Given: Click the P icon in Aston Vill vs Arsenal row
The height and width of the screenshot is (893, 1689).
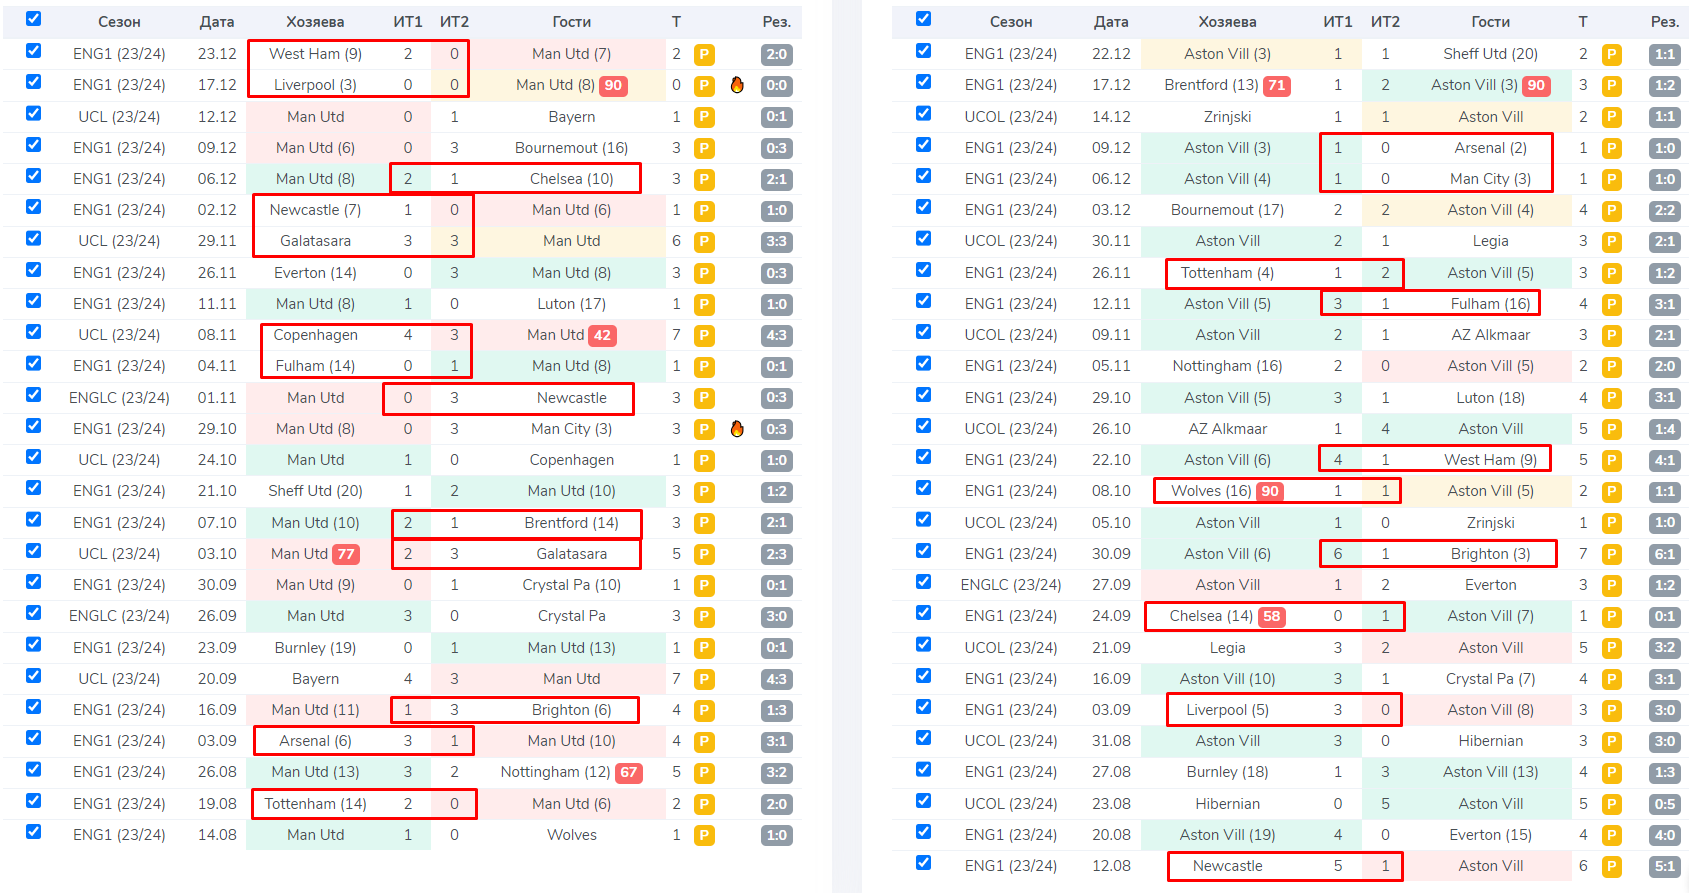Looking at the screenshot, I should [1612, 148].
